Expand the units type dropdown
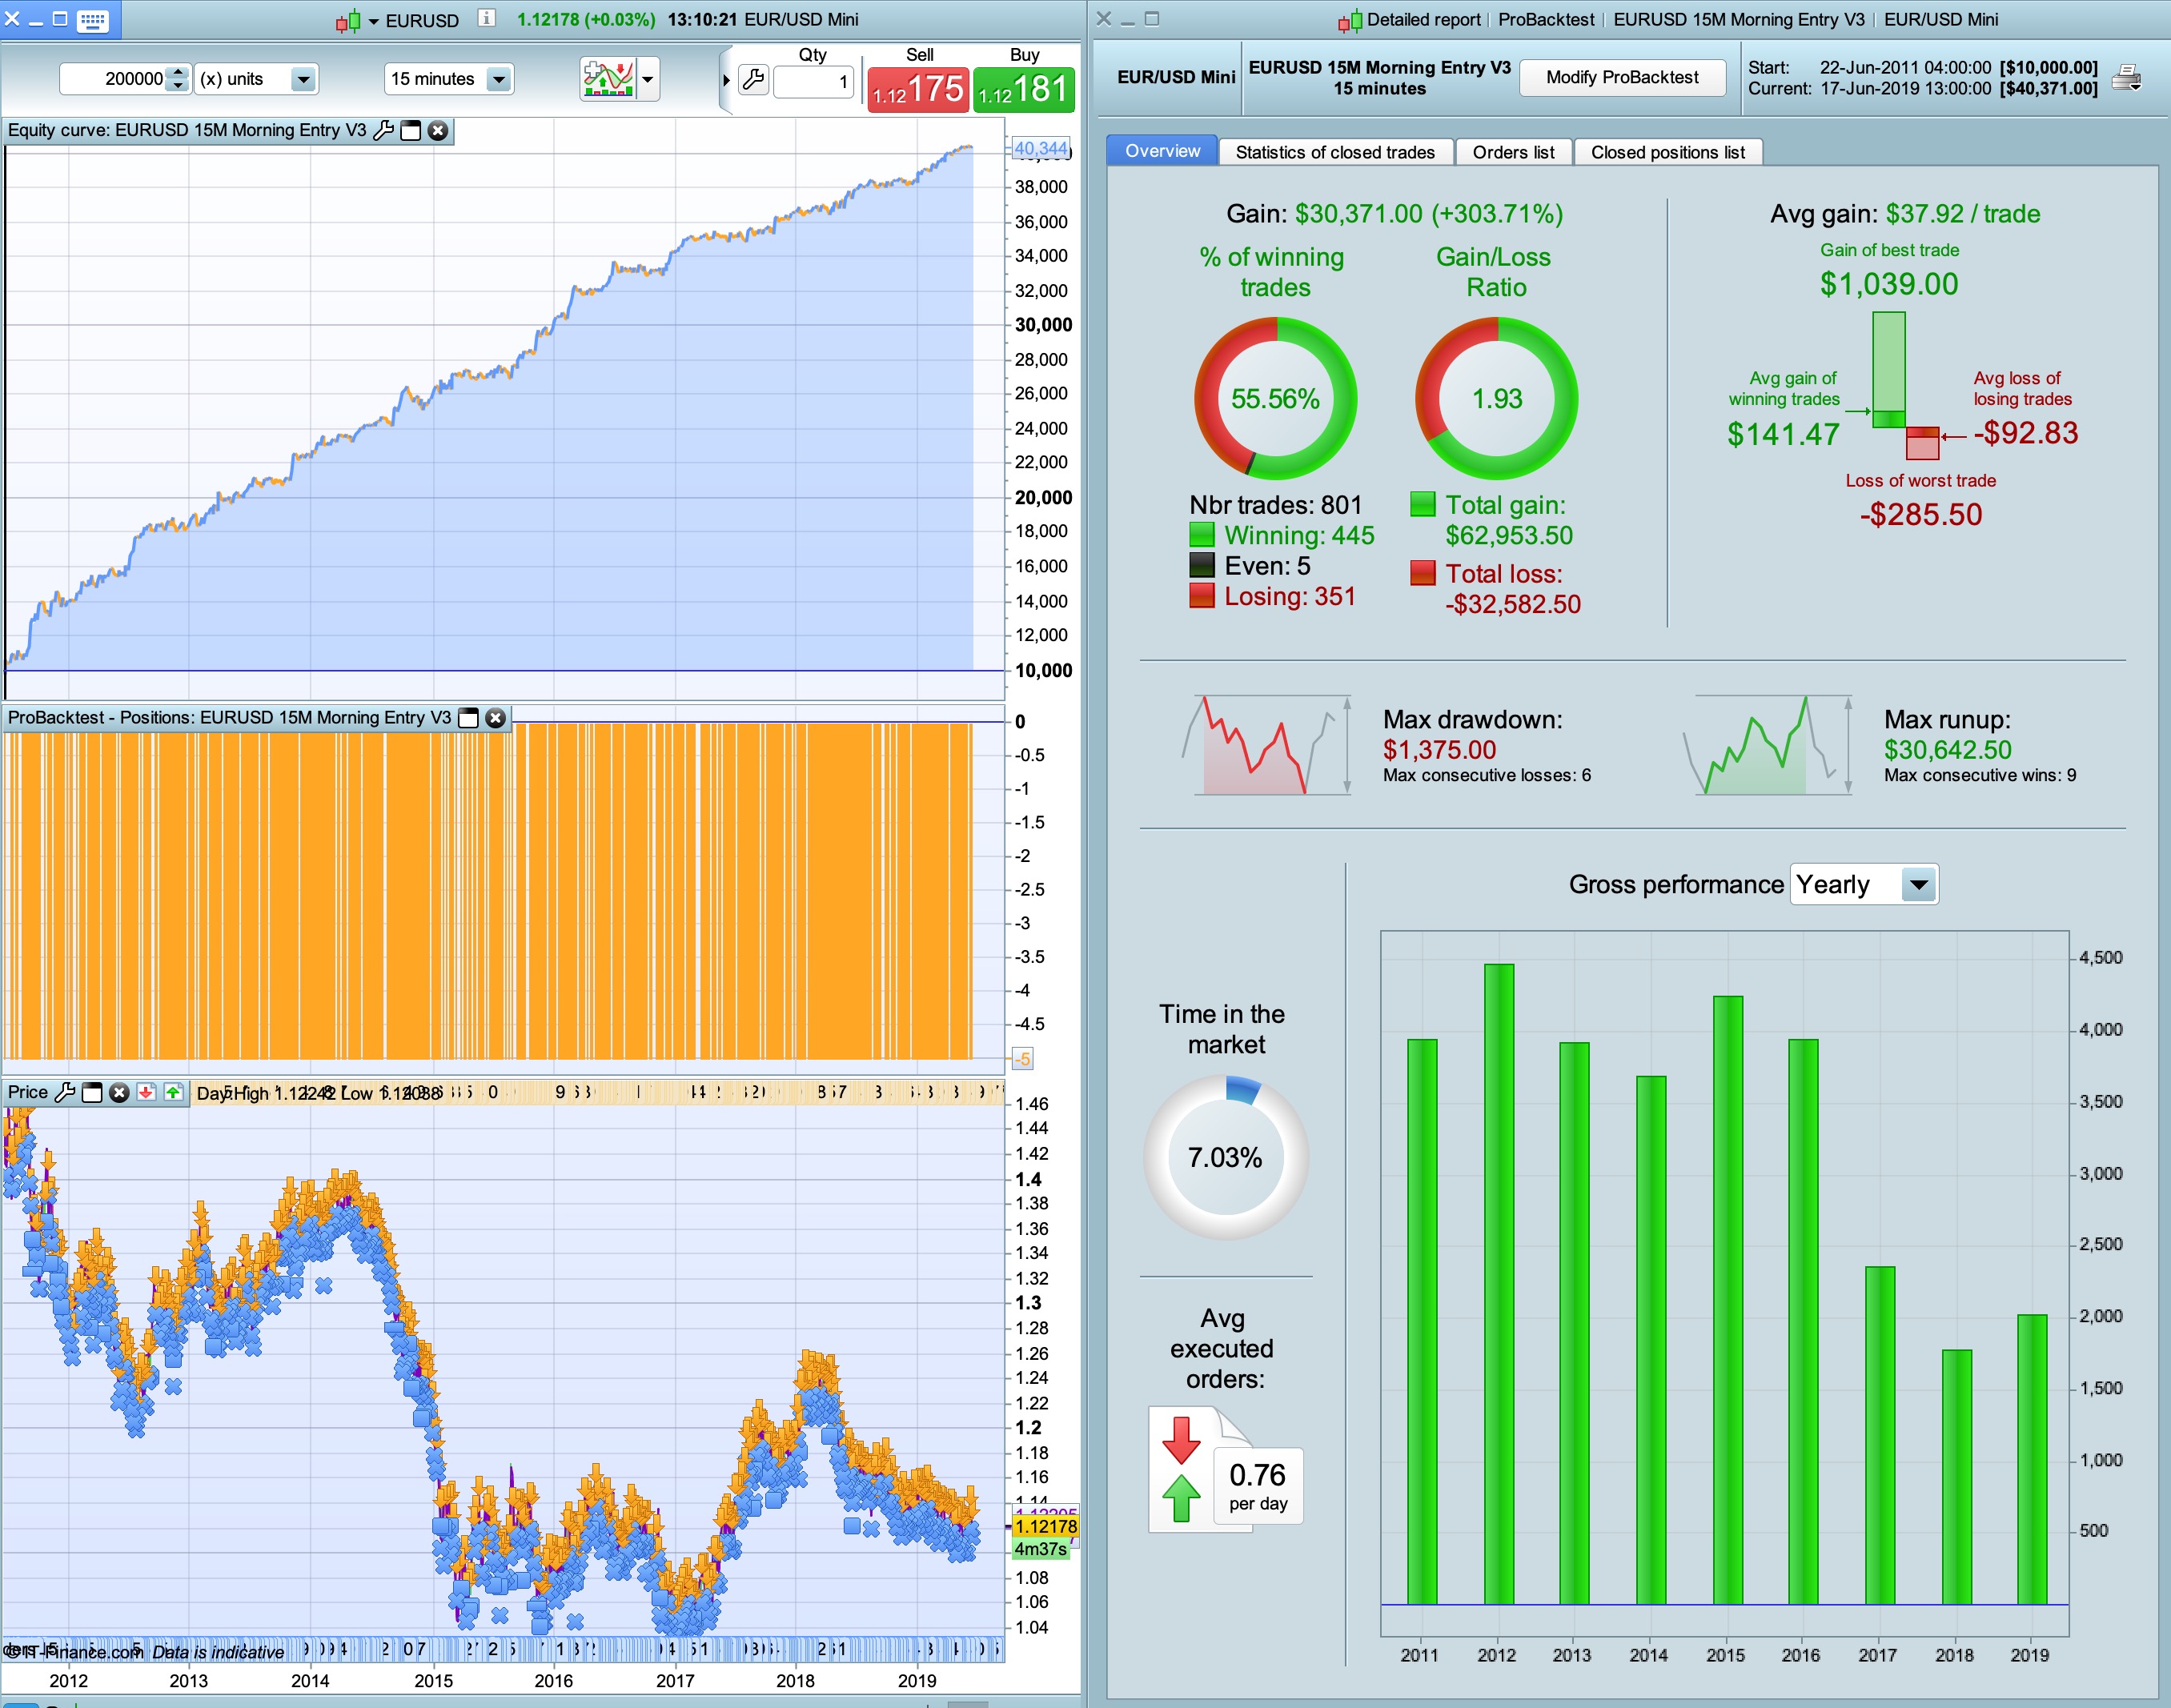The height and width of the screenshot is (1708, 2171). 303,79
